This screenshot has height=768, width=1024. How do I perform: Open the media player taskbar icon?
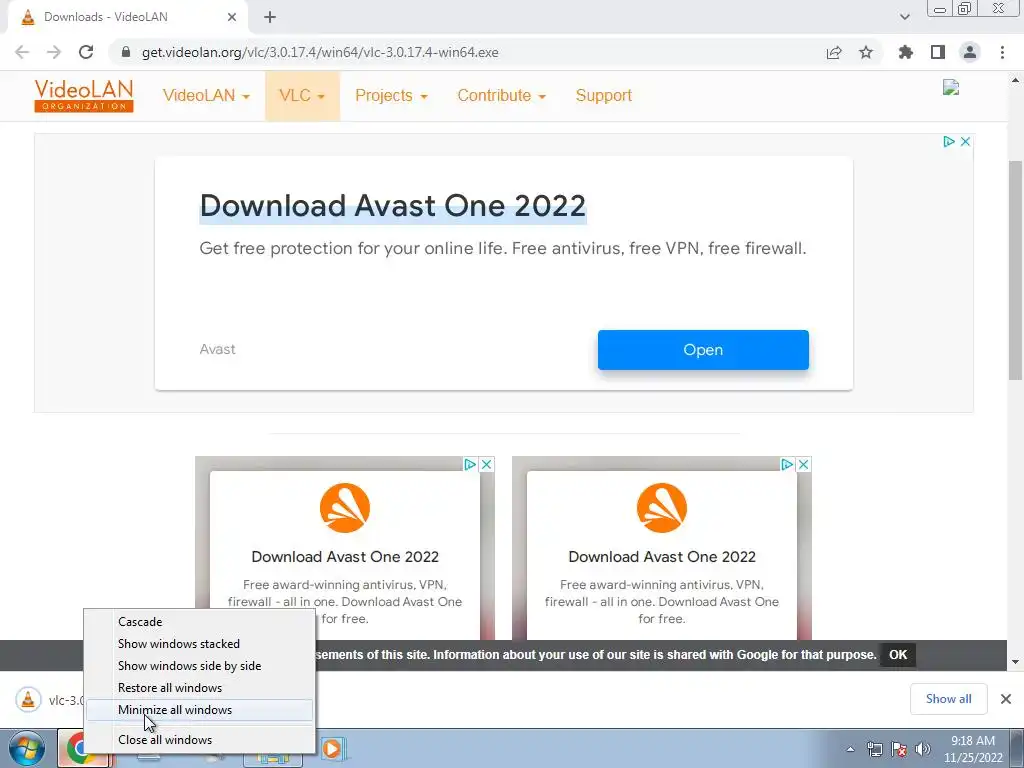(332, 749)
